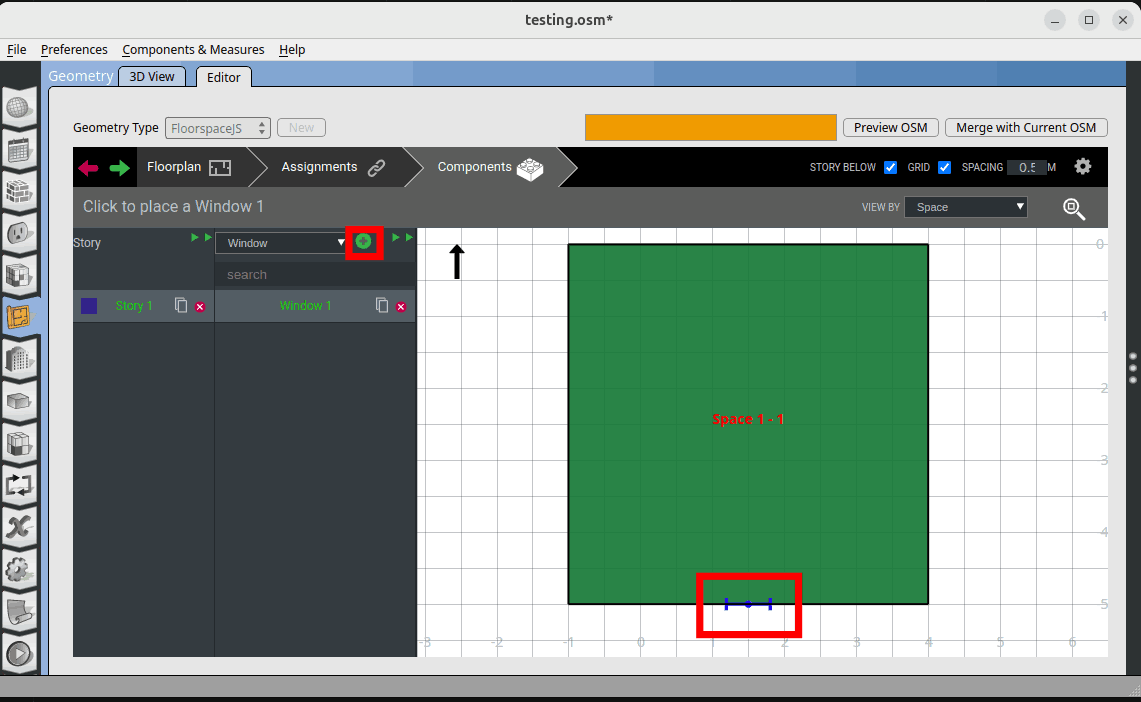Screen dimensions: 1141x702
Task: Toggle the Story Below checkbox
Action: (890, 167)
